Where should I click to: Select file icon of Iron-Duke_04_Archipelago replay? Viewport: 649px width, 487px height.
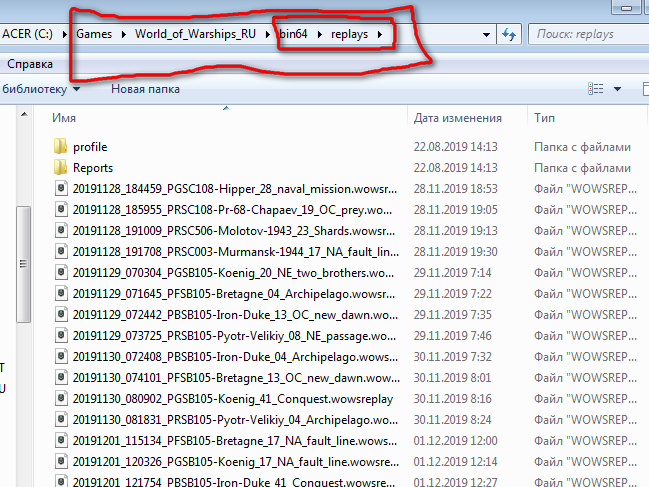pyautogui.click(x=61, y=356)
